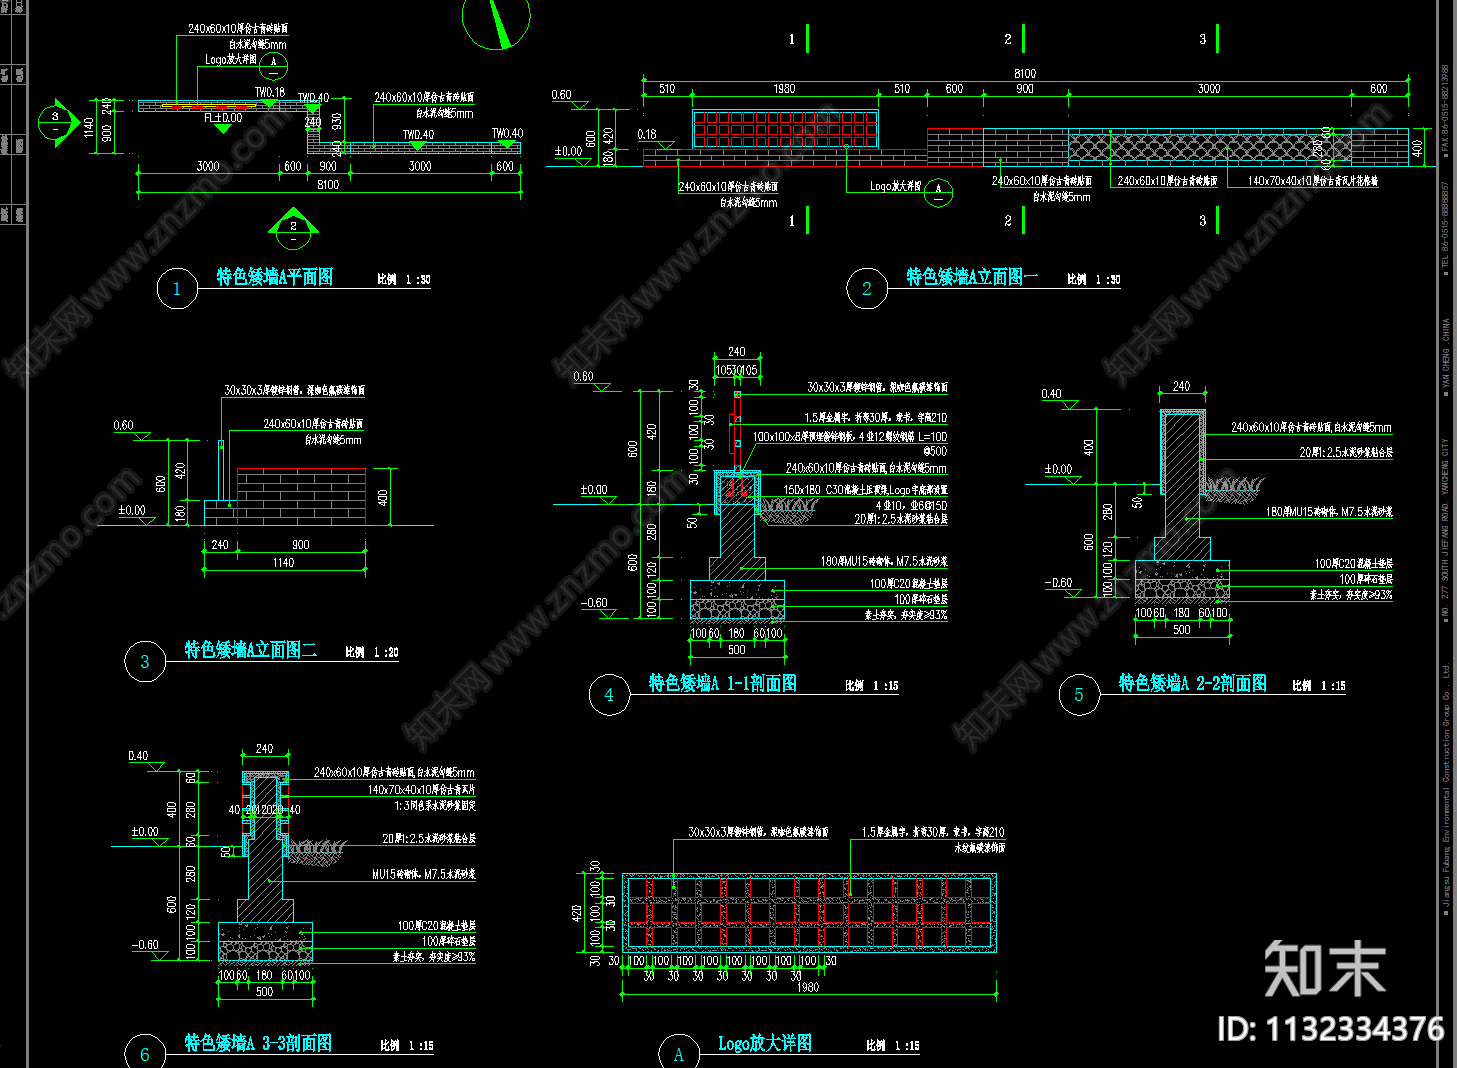Select view direction marker 3 in plan
This screenshot has height=1068, width=1457.
[x=58, y=123]
